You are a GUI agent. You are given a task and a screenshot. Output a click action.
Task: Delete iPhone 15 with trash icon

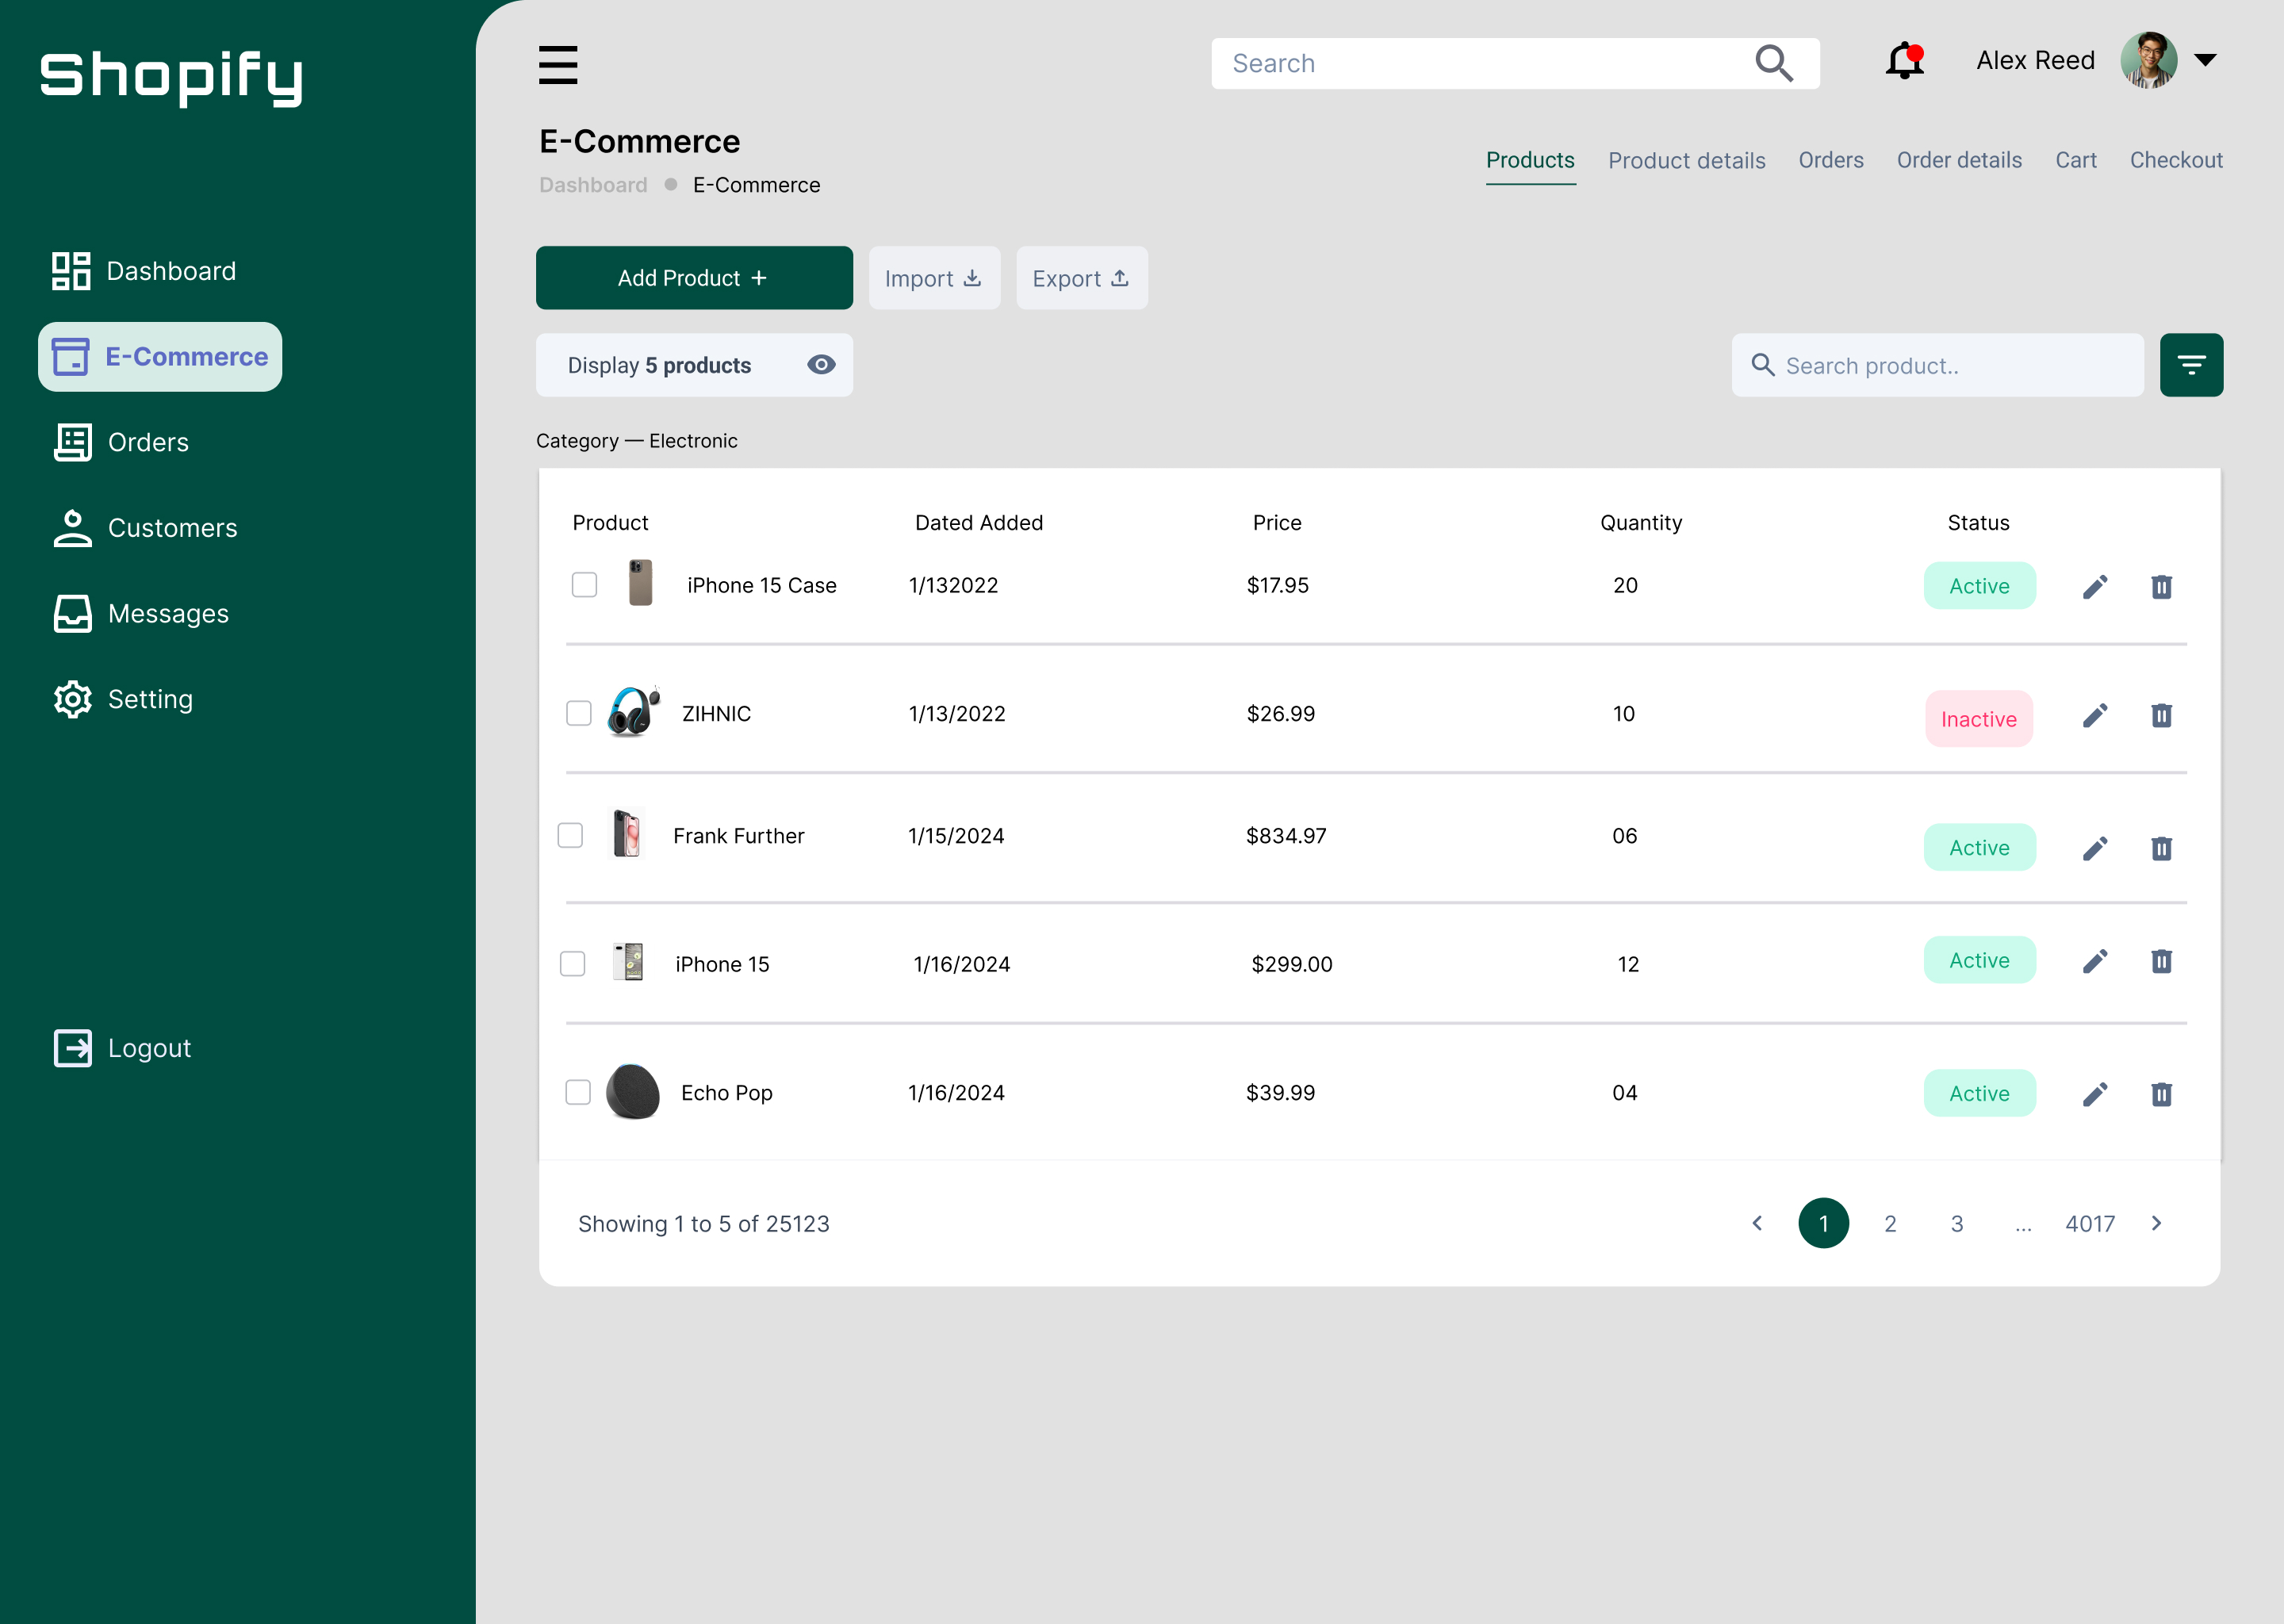2161,962
